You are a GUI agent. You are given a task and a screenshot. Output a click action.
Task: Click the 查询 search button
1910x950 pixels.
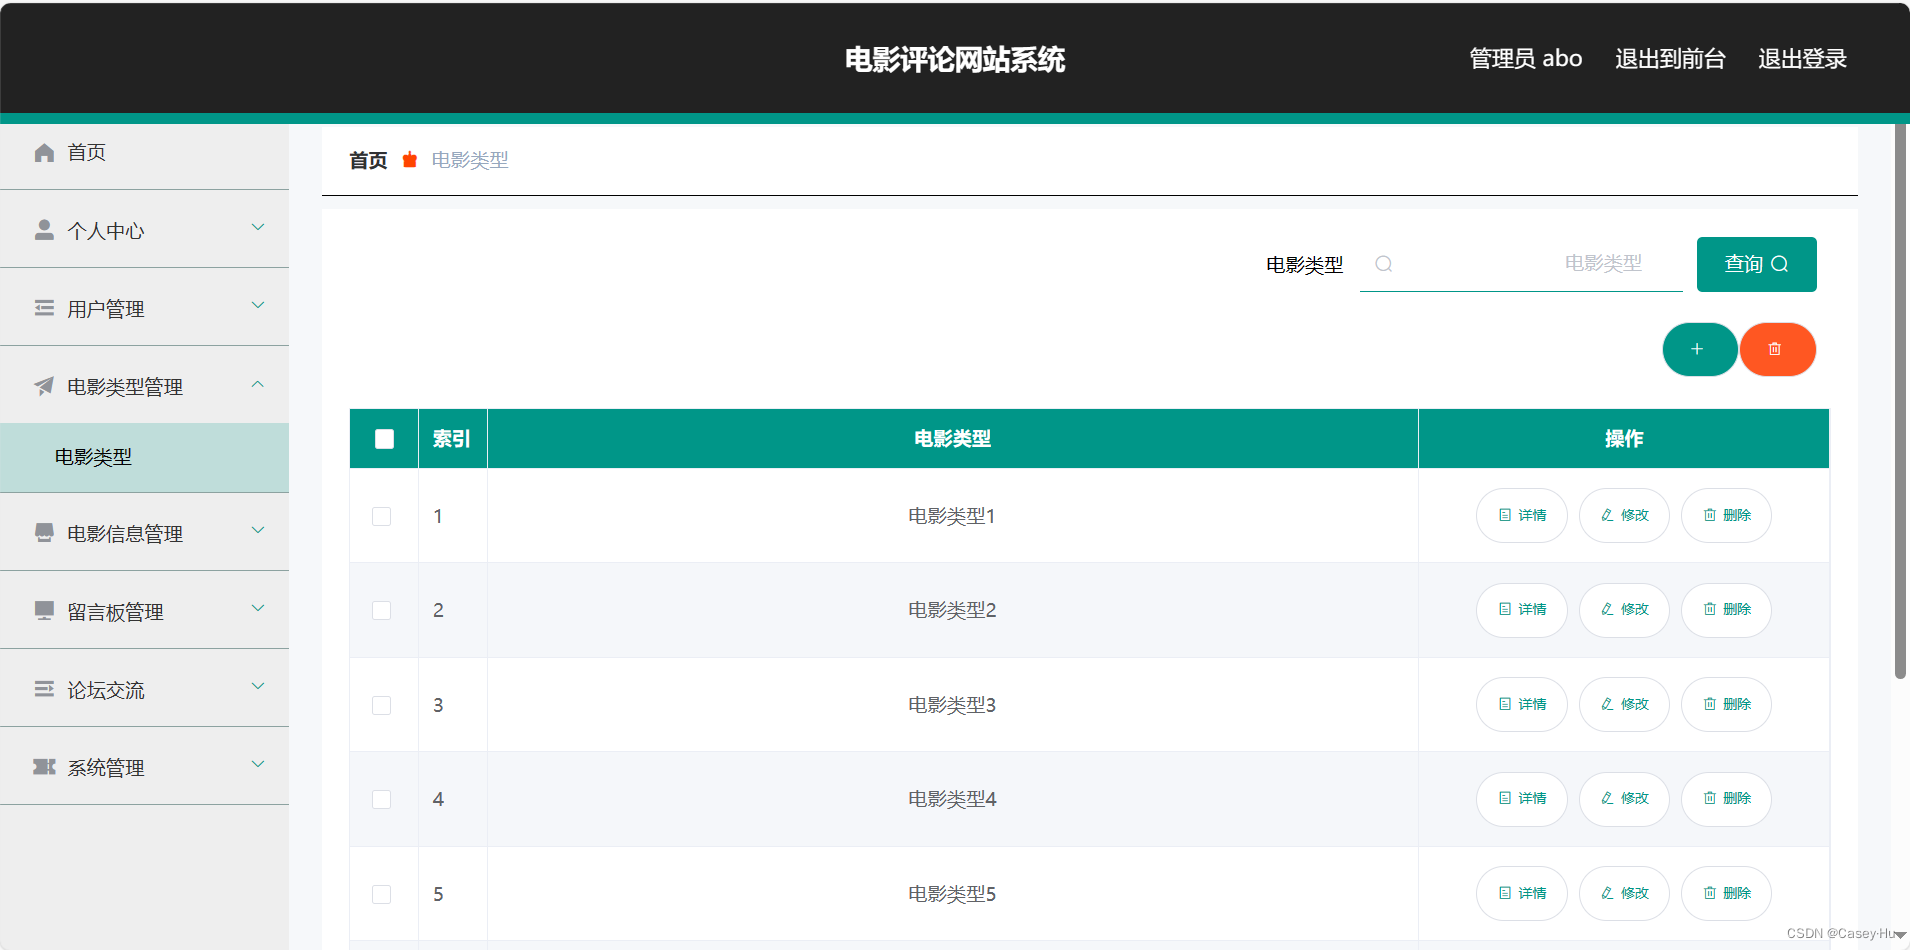pyautogui.click(x=1756, y=264)
